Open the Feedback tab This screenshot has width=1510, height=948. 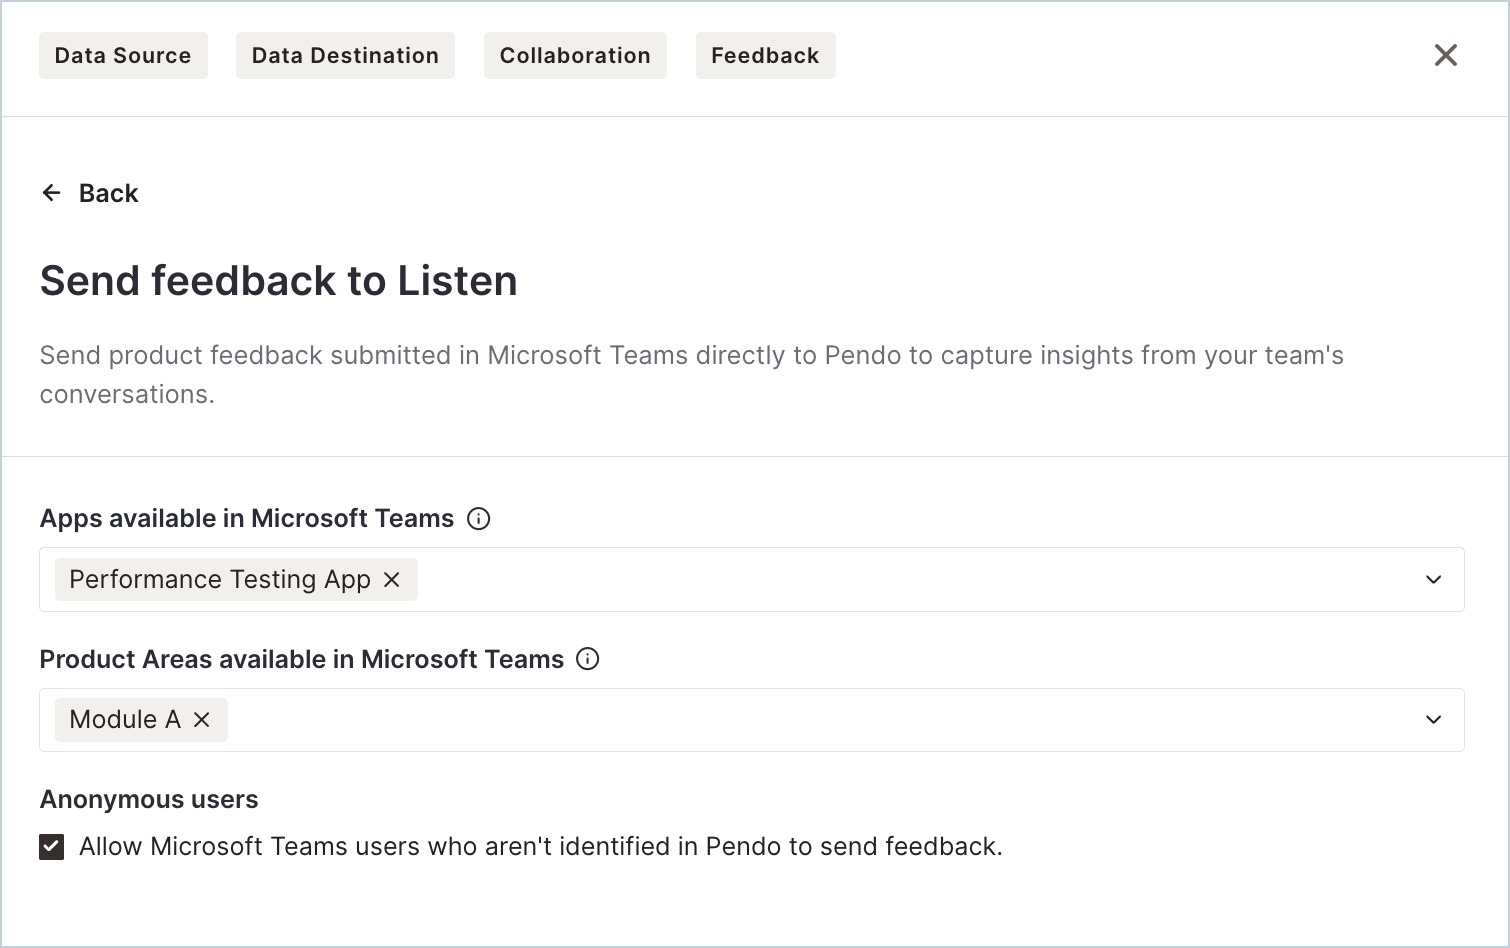tap(765, 55)
